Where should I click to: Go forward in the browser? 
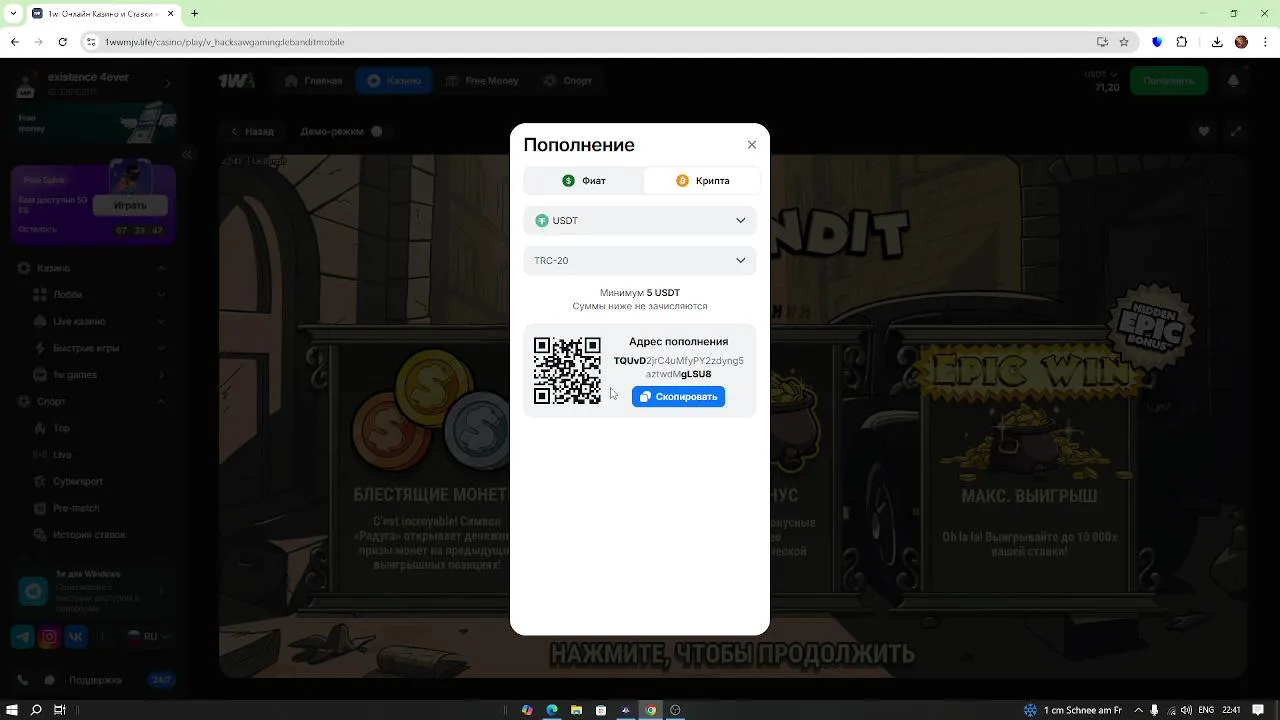[39, 42]
